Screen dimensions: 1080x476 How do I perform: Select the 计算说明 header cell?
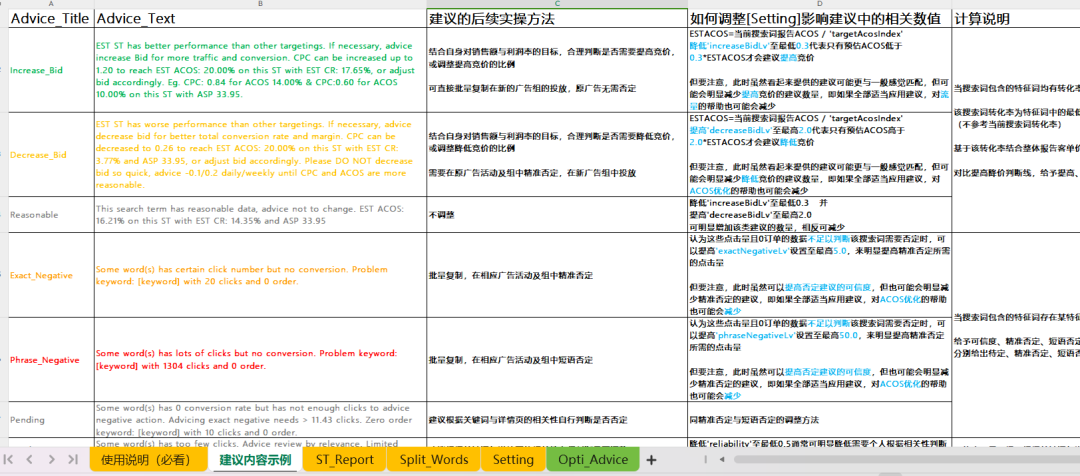click(x=1015, y=19)
